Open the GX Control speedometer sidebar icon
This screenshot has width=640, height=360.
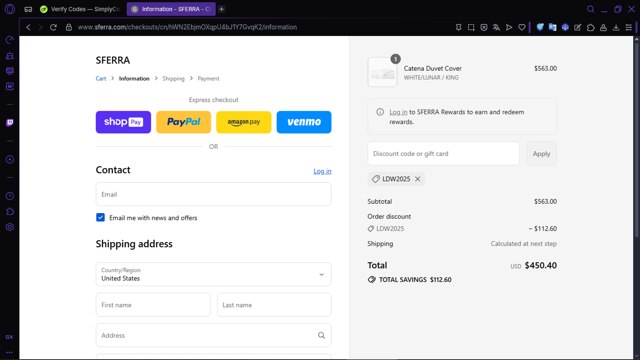coord(10,40)
